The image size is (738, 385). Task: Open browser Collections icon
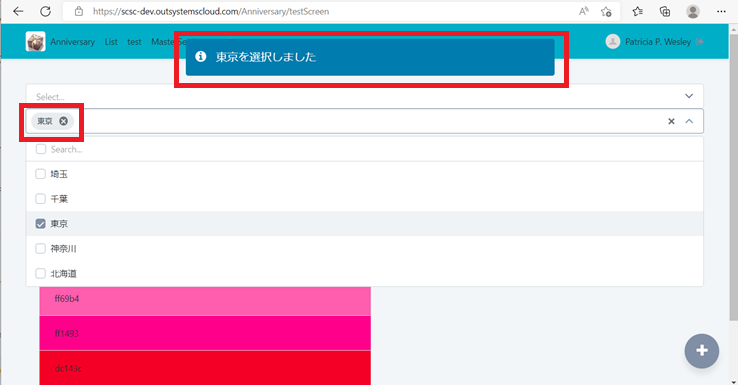coord(665,11)
